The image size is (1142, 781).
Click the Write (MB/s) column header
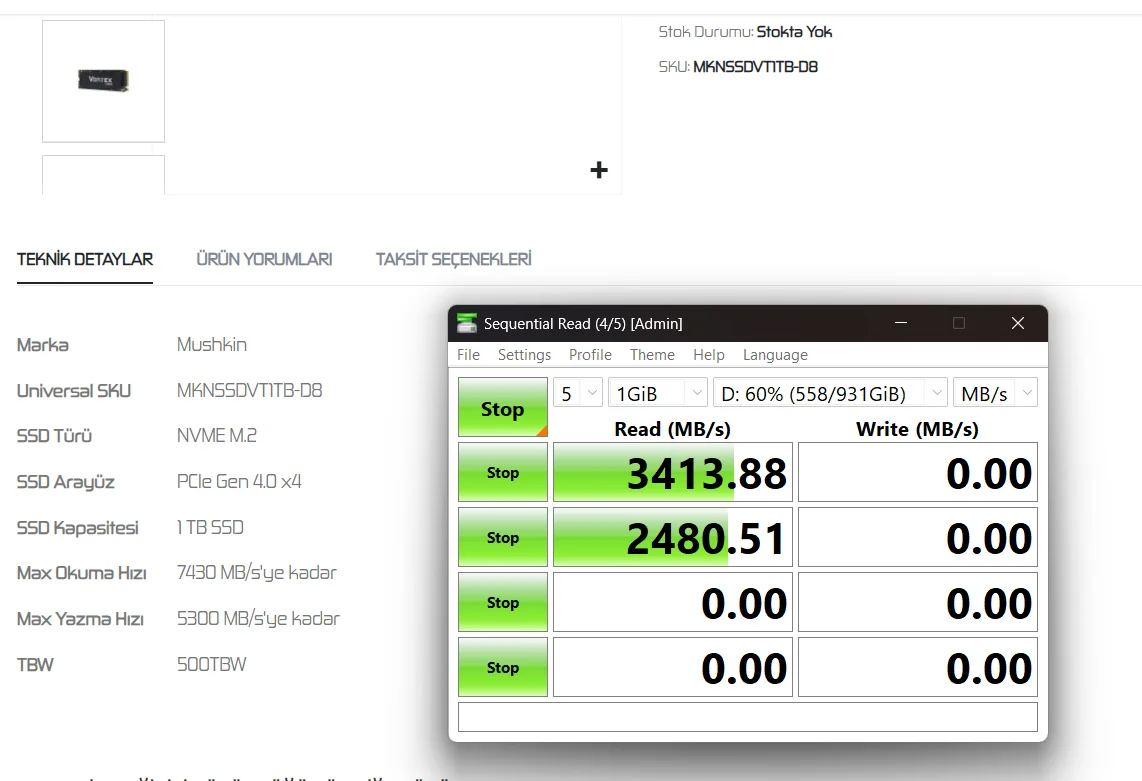click(x=917, y=429)
